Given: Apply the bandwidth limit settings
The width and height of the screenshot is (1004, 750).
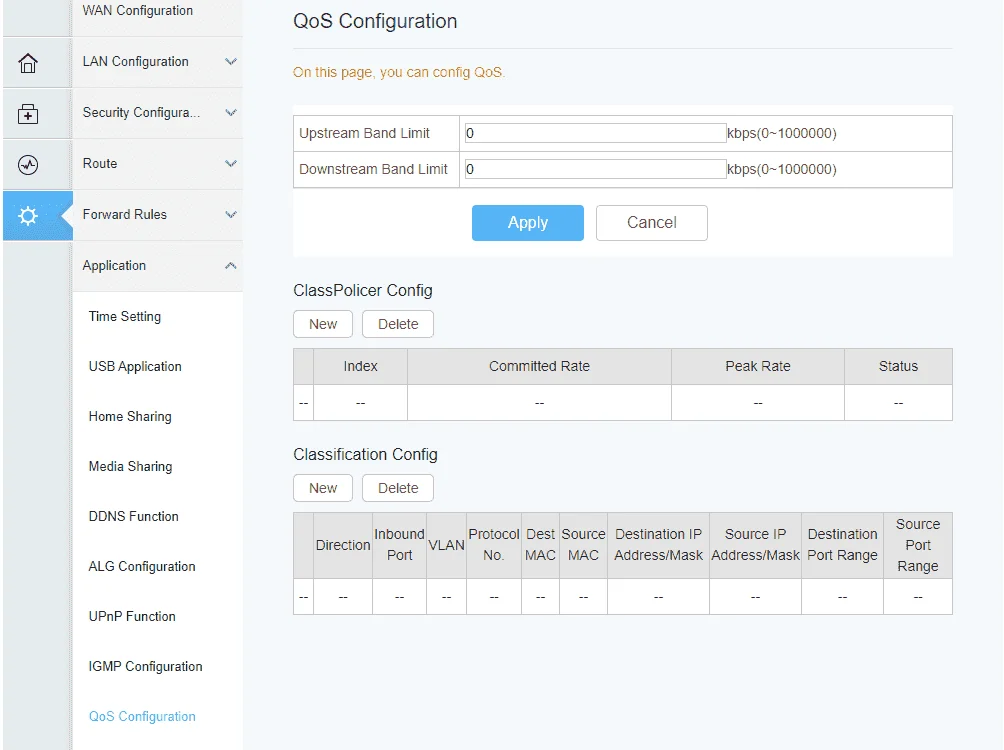Looking at the screenshot, I should tap(528, 223).
